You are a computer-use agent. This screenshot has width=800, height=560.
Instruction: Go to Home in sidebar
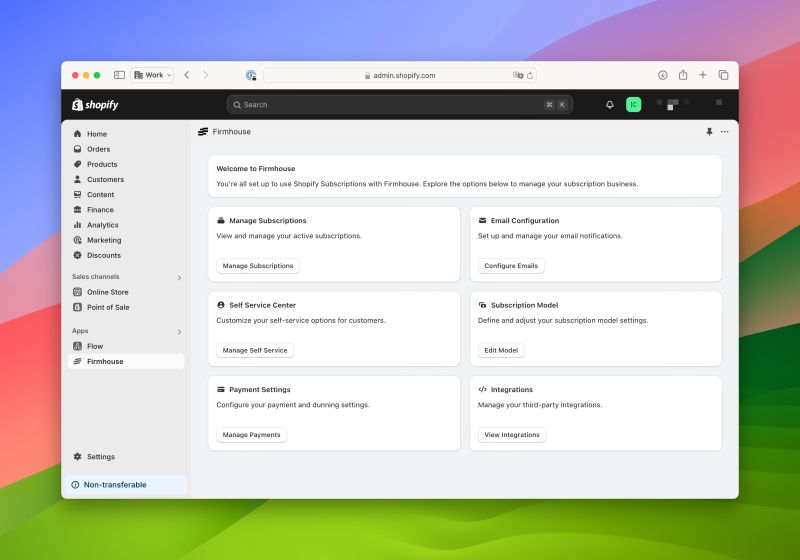126,134
